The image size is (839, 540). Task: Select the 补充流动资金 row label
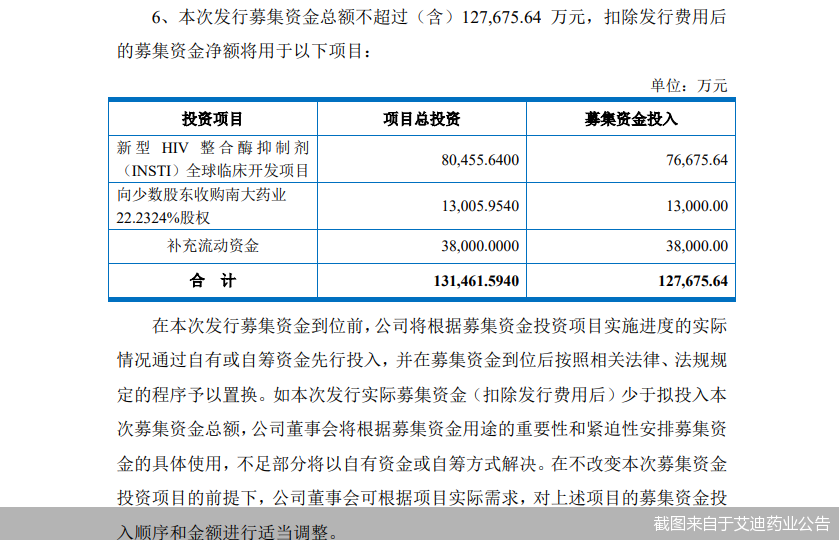[212, 245]
